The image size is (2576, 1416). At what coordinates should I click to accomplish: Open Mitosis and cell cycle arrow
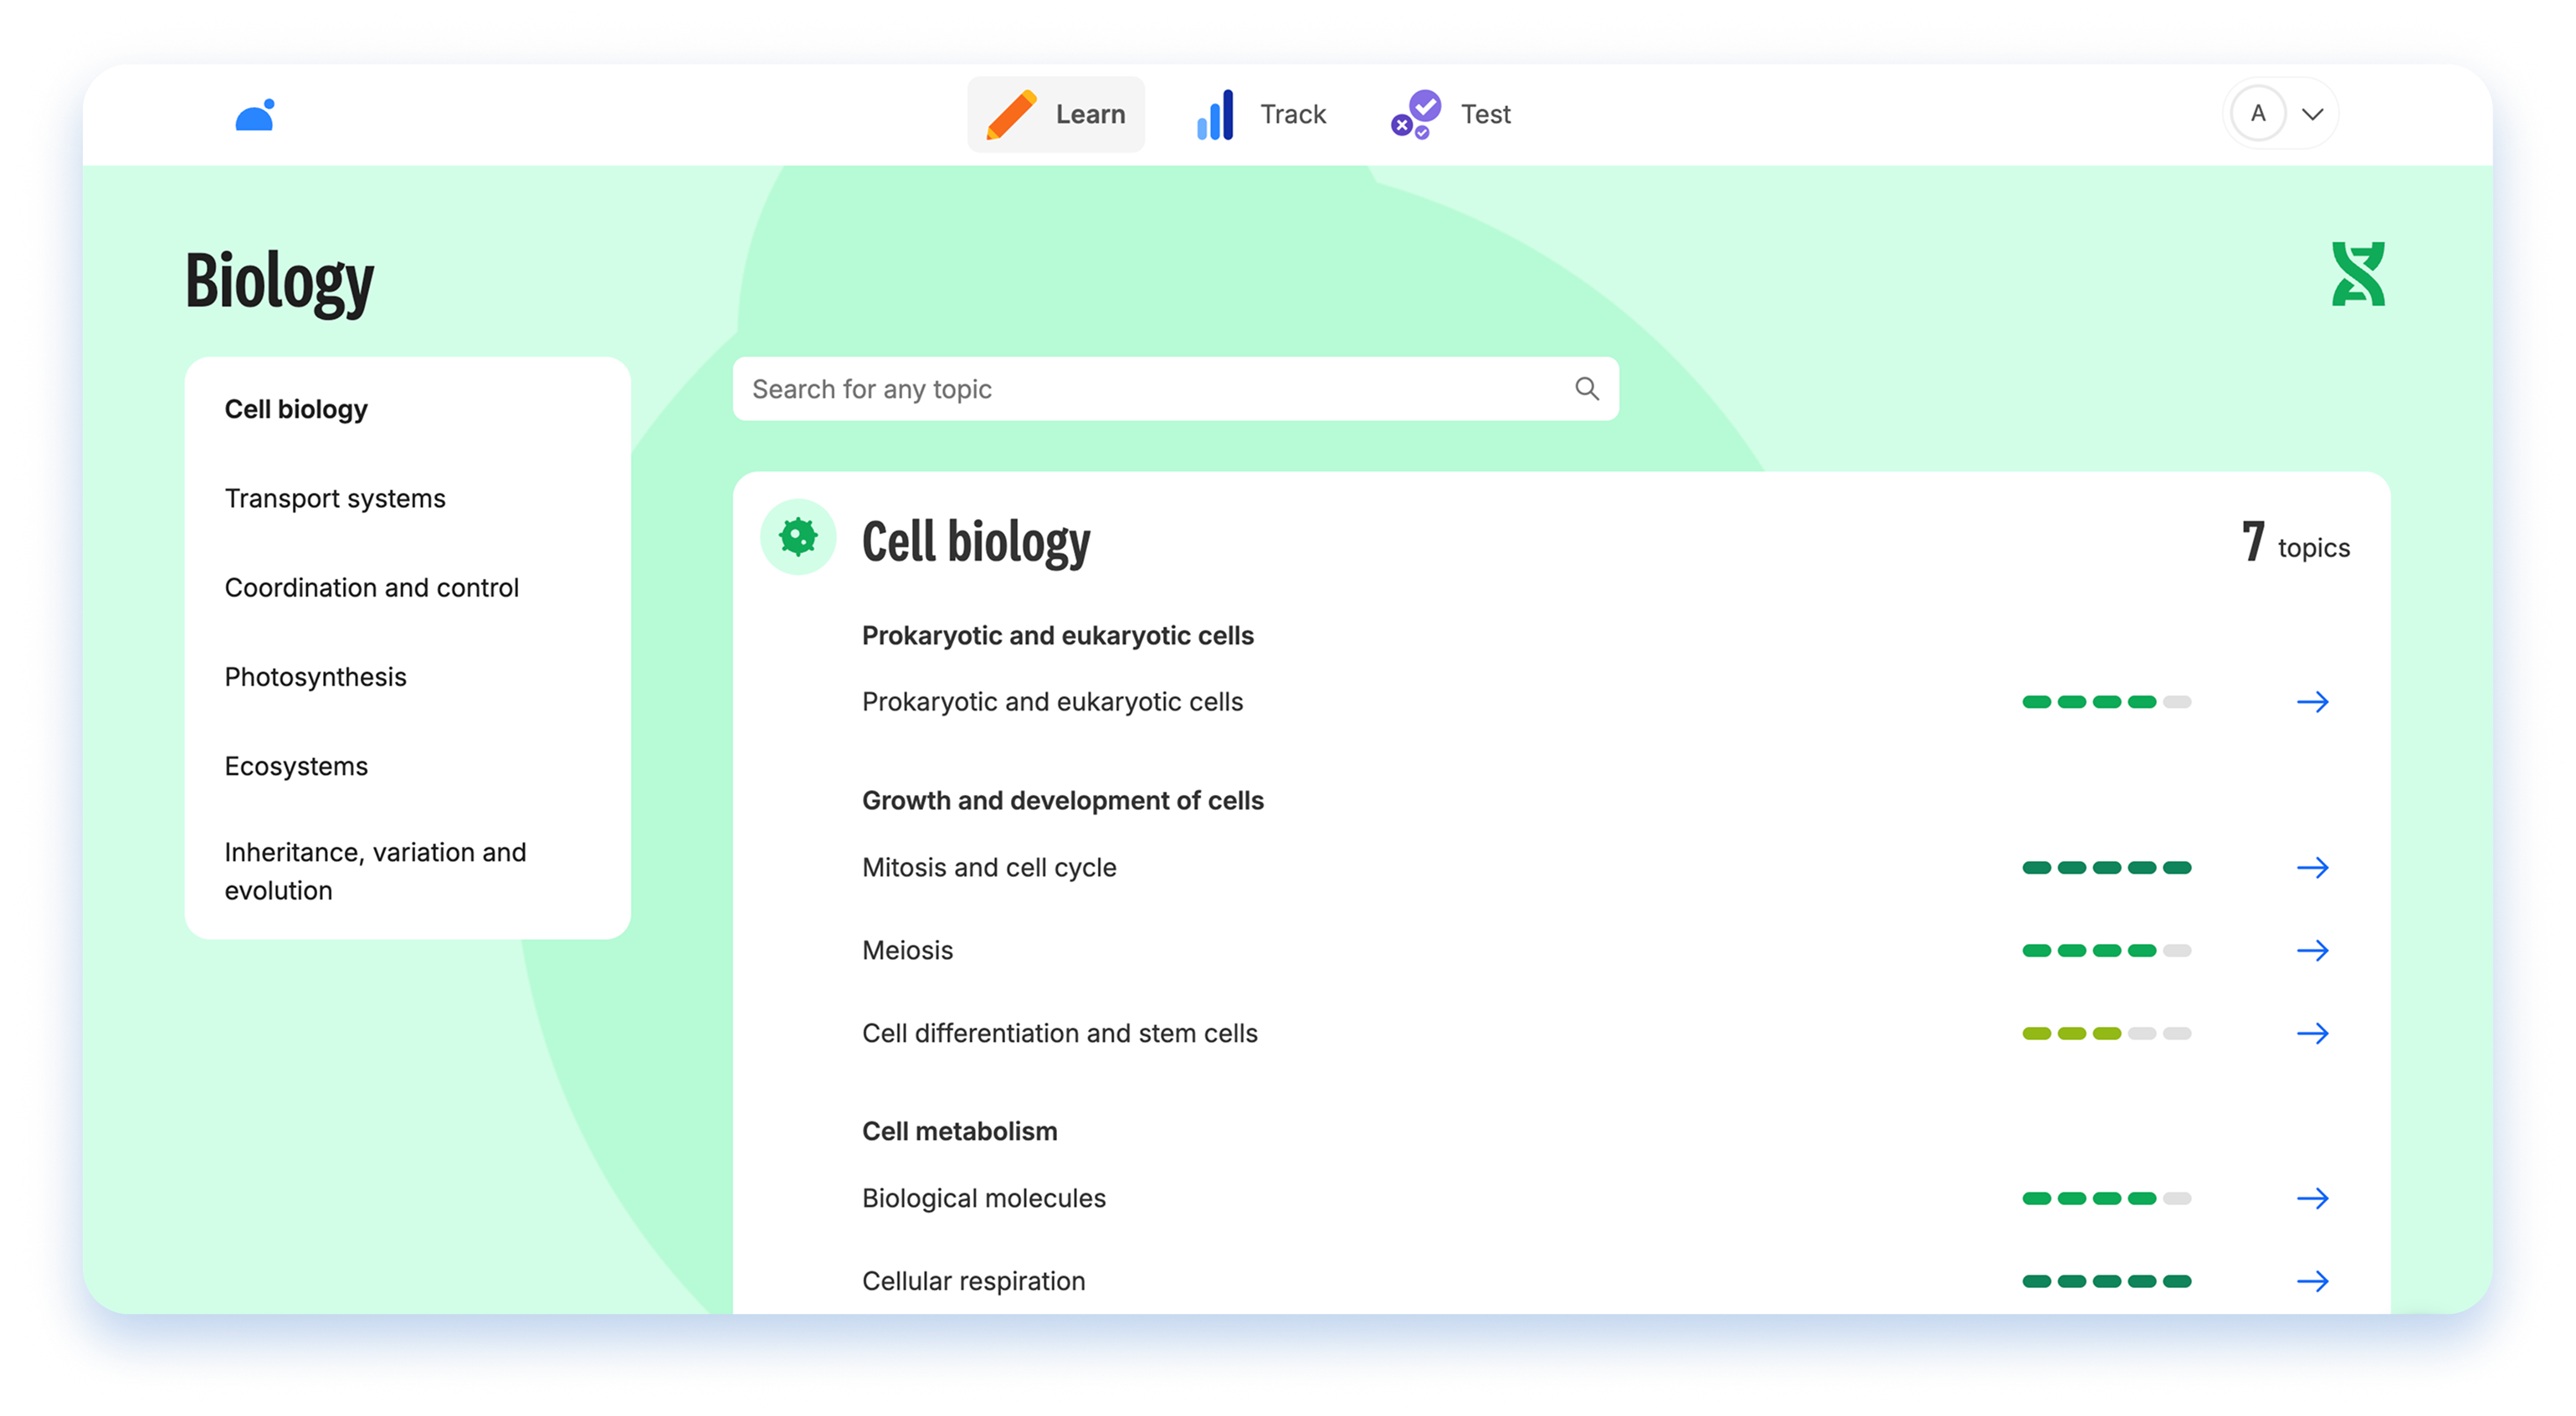[x=2312, y=868]
